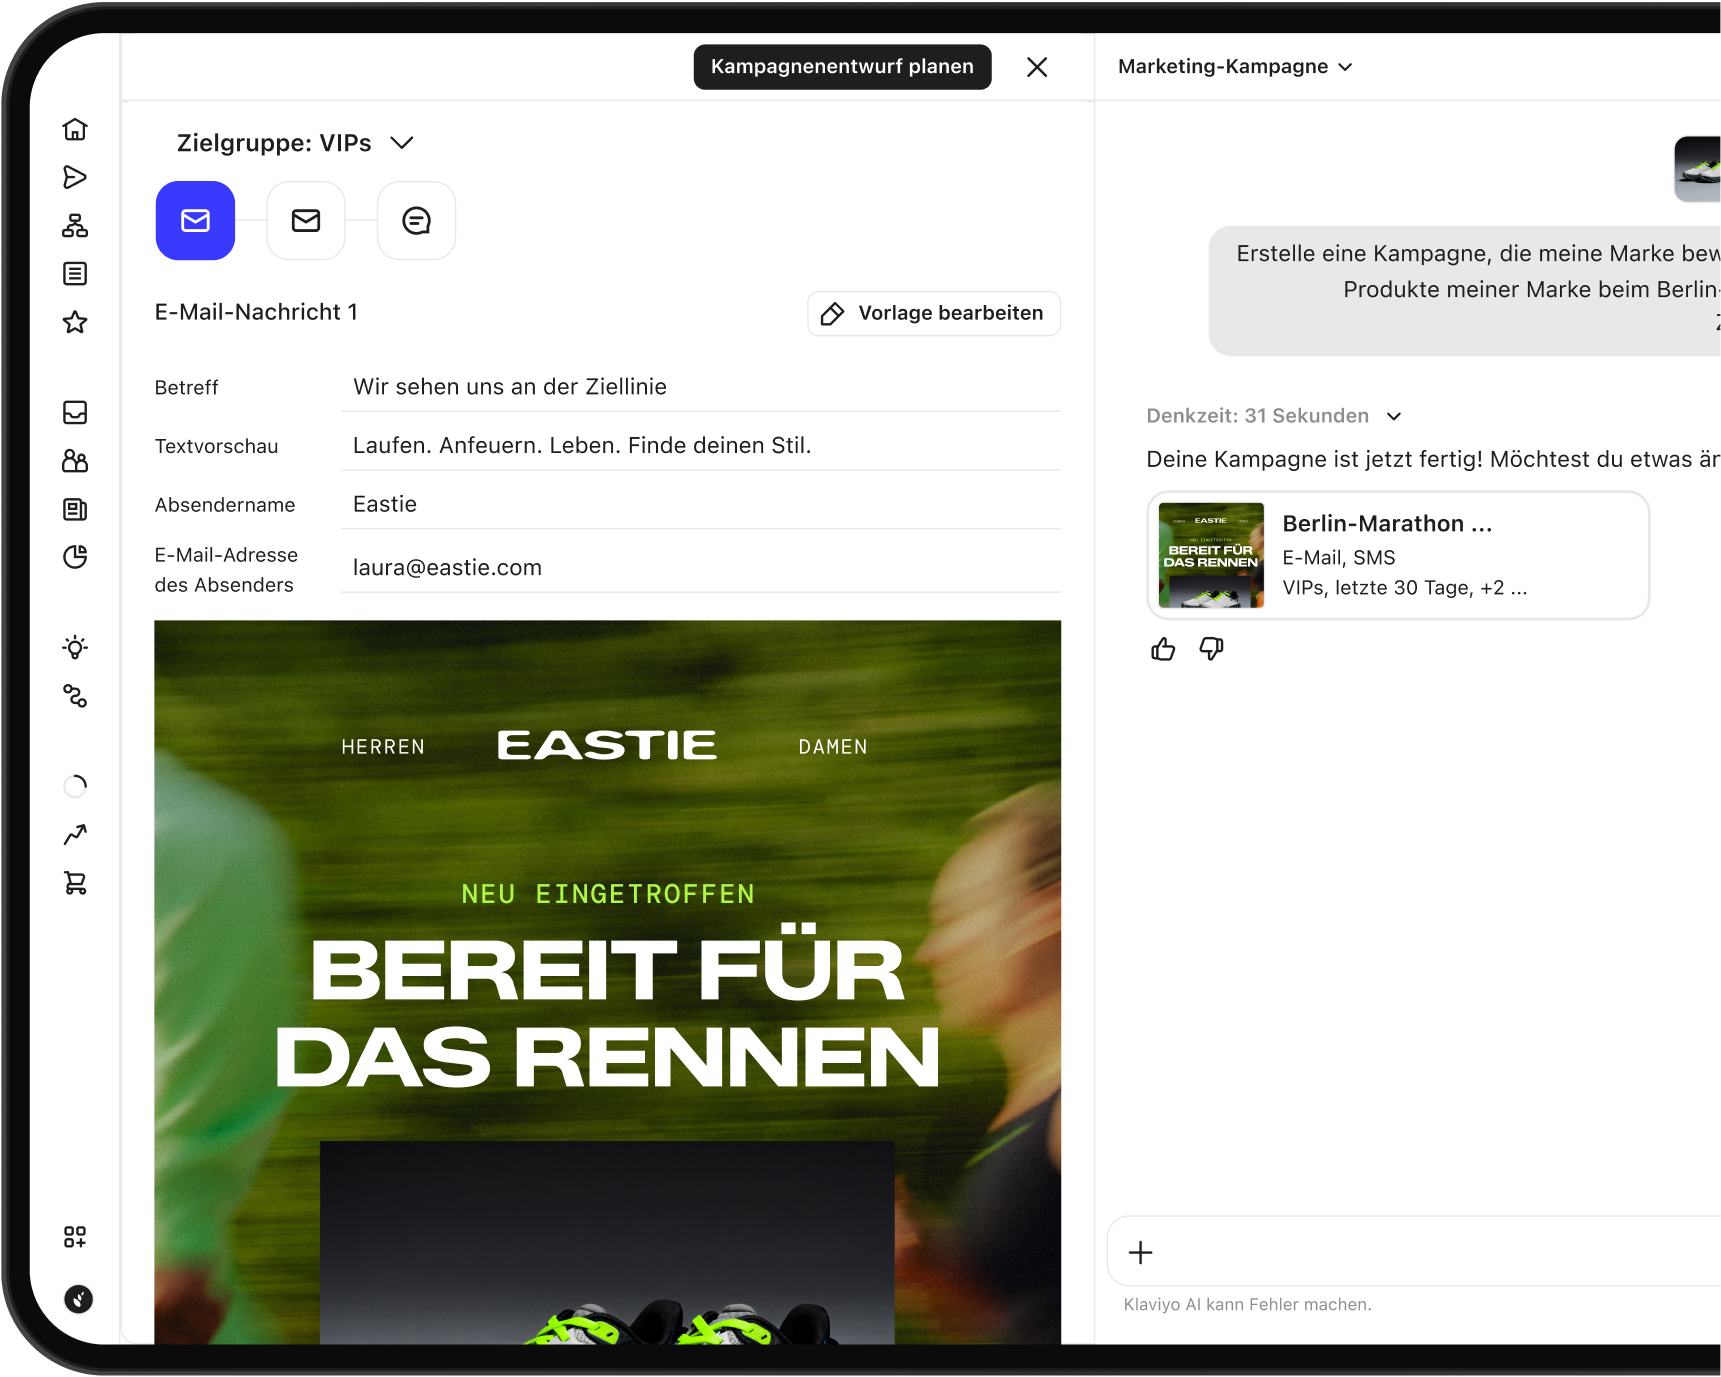Screen dimensions: 1721x1377
Task: Expand the Denkzeit: 31 Sekunden details
Action: pyautogui.click(x=1274, y=416)
